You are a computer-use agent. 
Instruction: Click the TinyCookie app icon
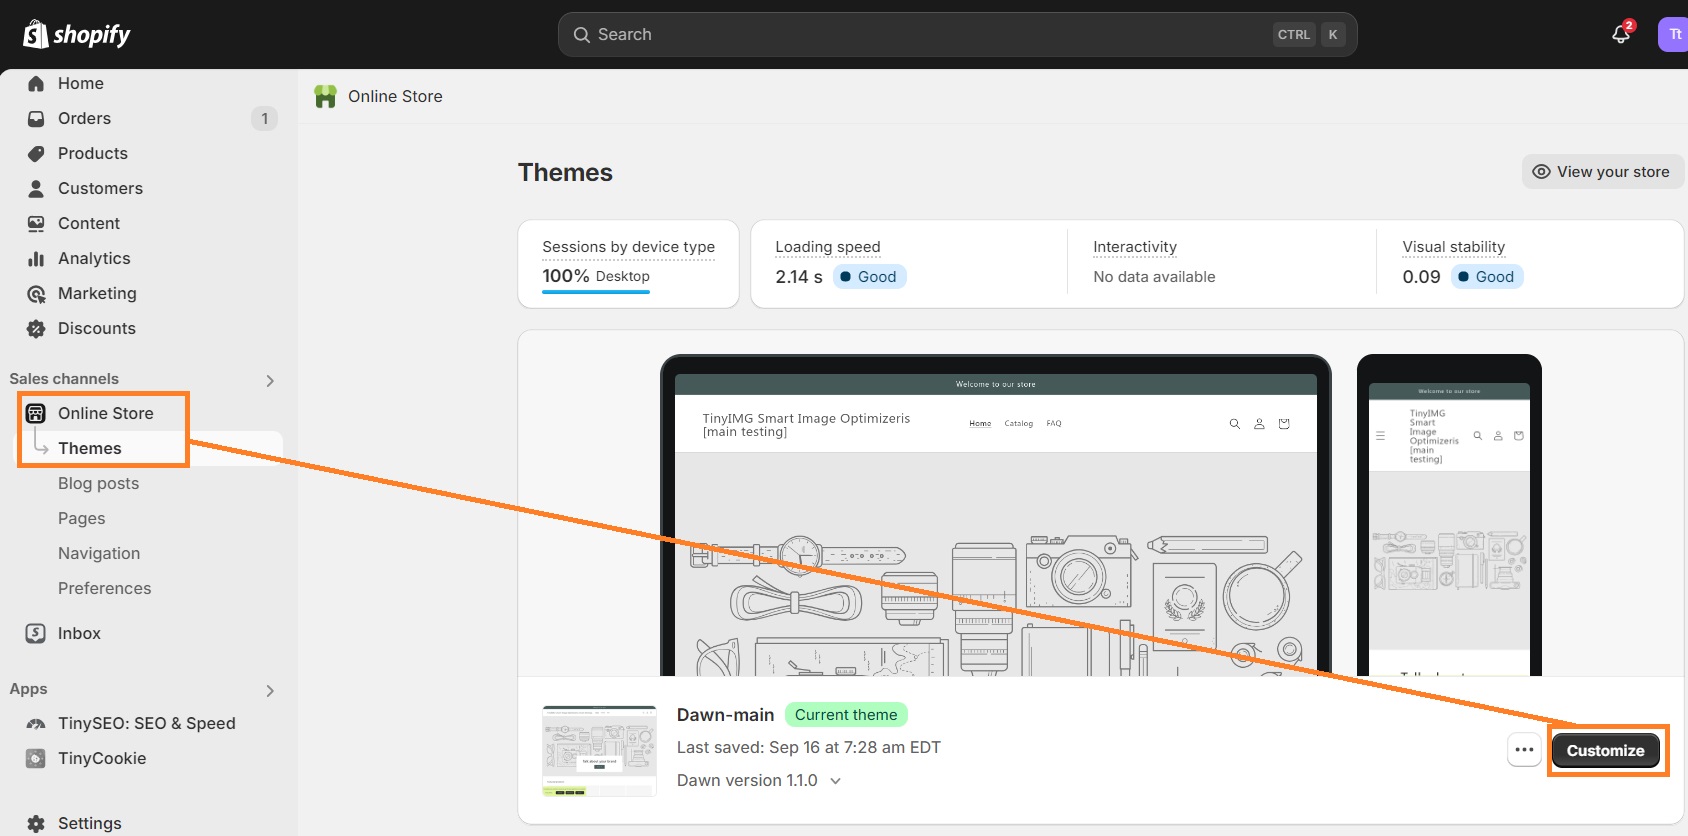tap(36, 758)
